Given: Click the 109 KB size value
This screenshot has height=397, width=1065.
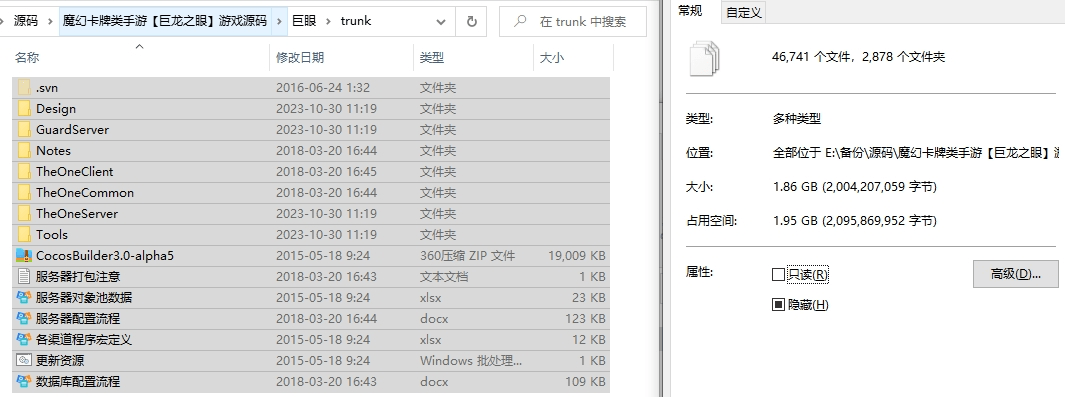Looking at the screenshot, I should point(585,382).
